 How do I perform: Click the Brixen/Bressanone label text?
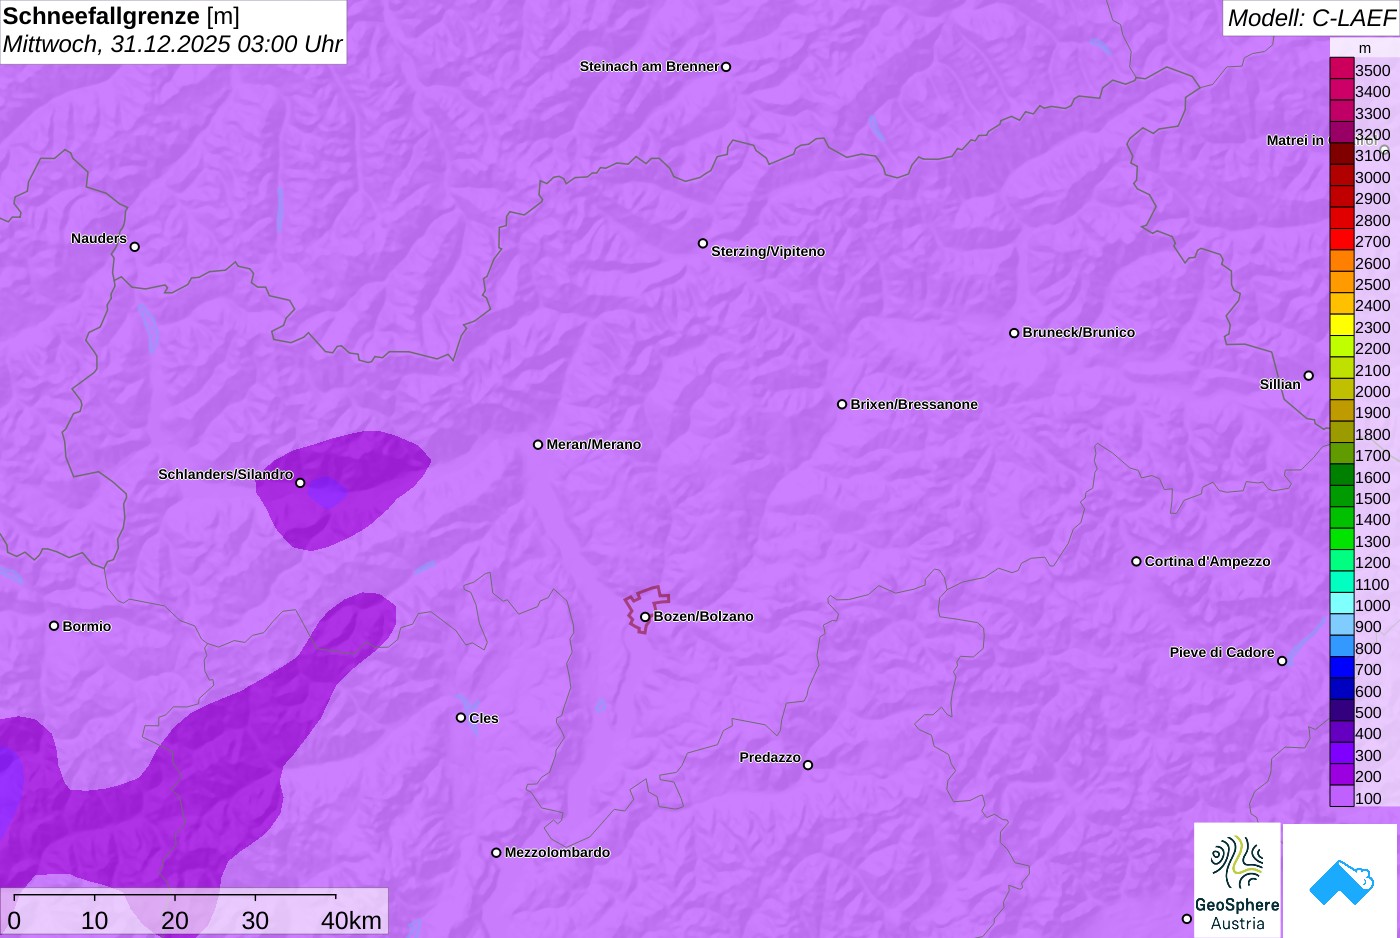(x=914, y=405)
